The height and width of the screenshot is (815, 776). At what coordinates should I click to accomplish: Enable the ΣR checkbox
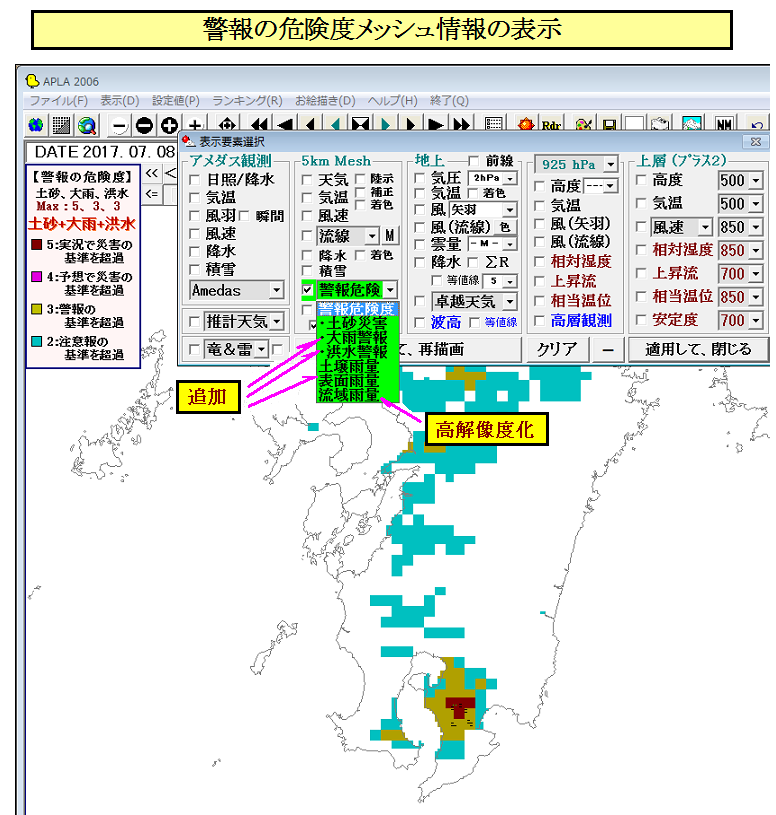(472, 262)
